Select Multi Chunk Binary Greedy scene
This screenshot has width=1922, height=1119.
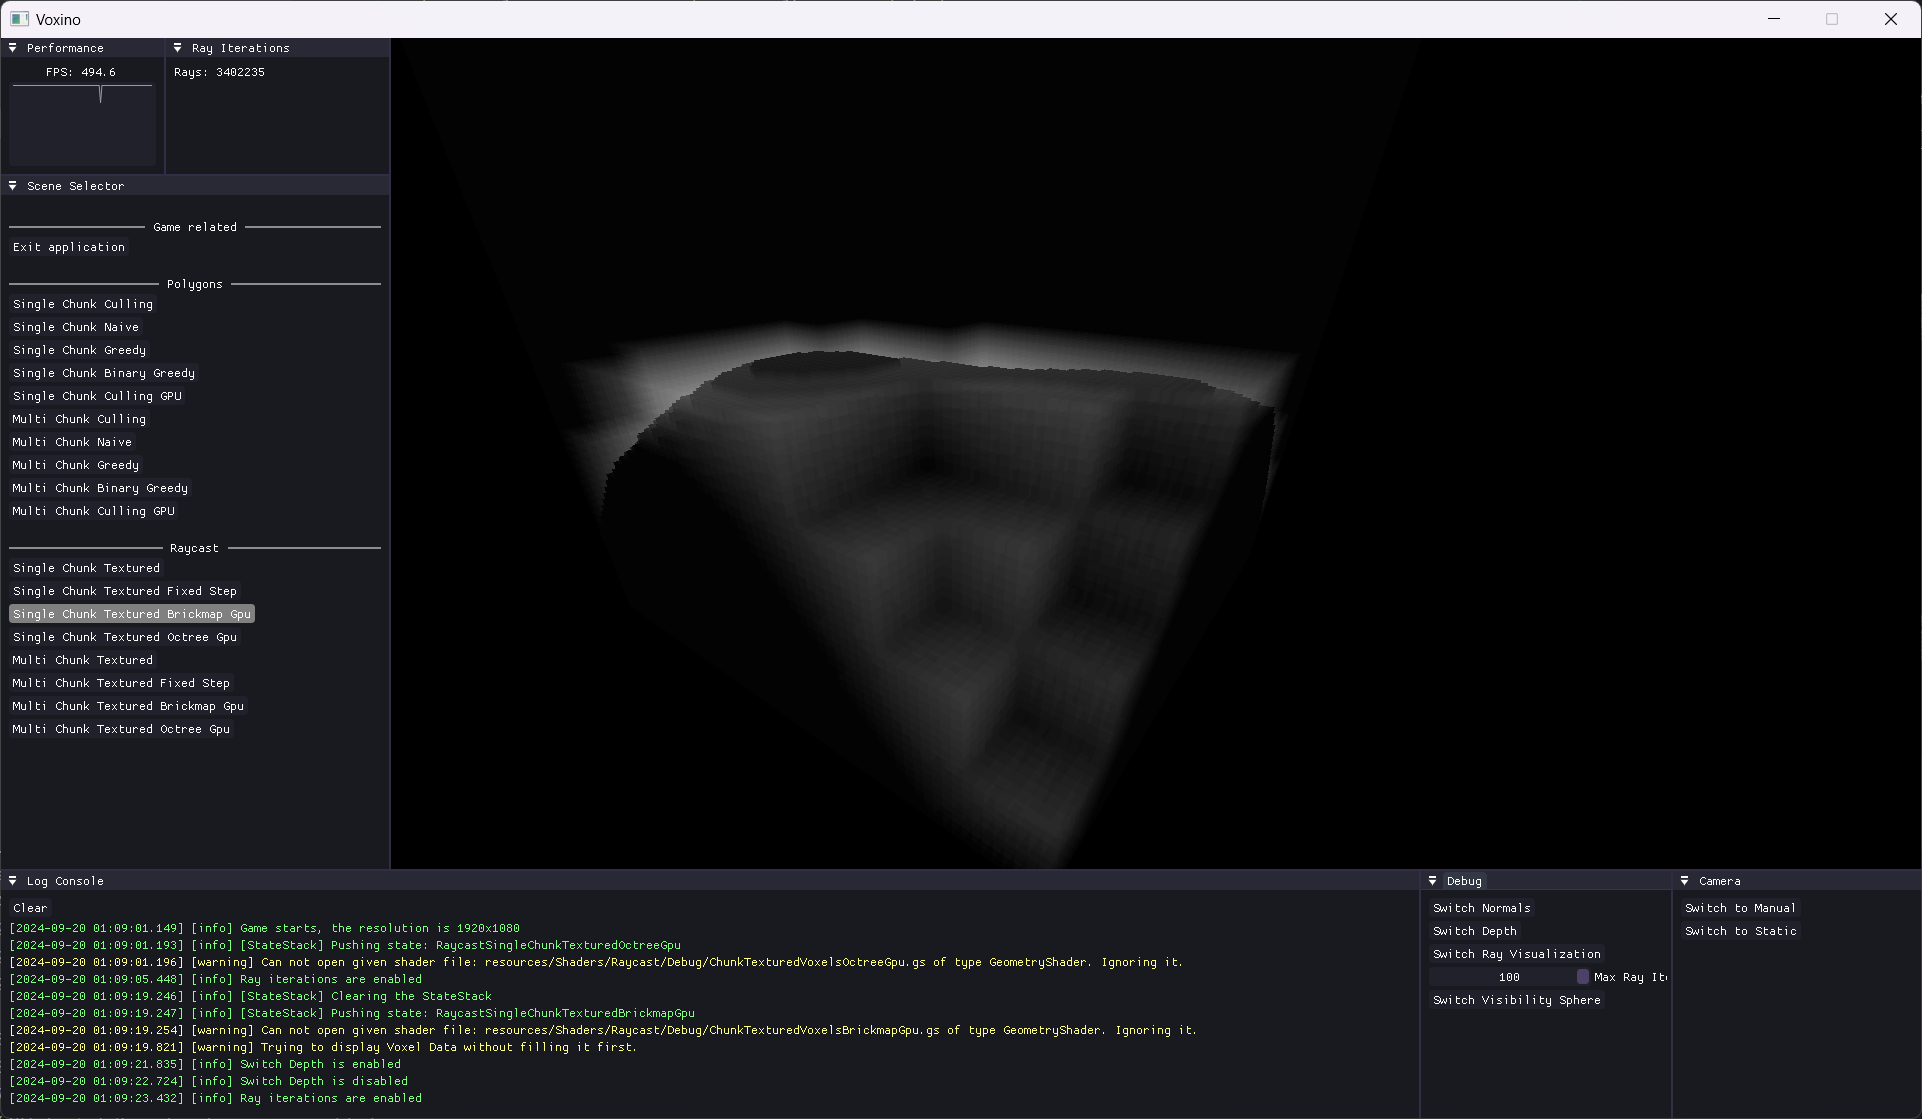pyautogui.click(x=100, y=488)
